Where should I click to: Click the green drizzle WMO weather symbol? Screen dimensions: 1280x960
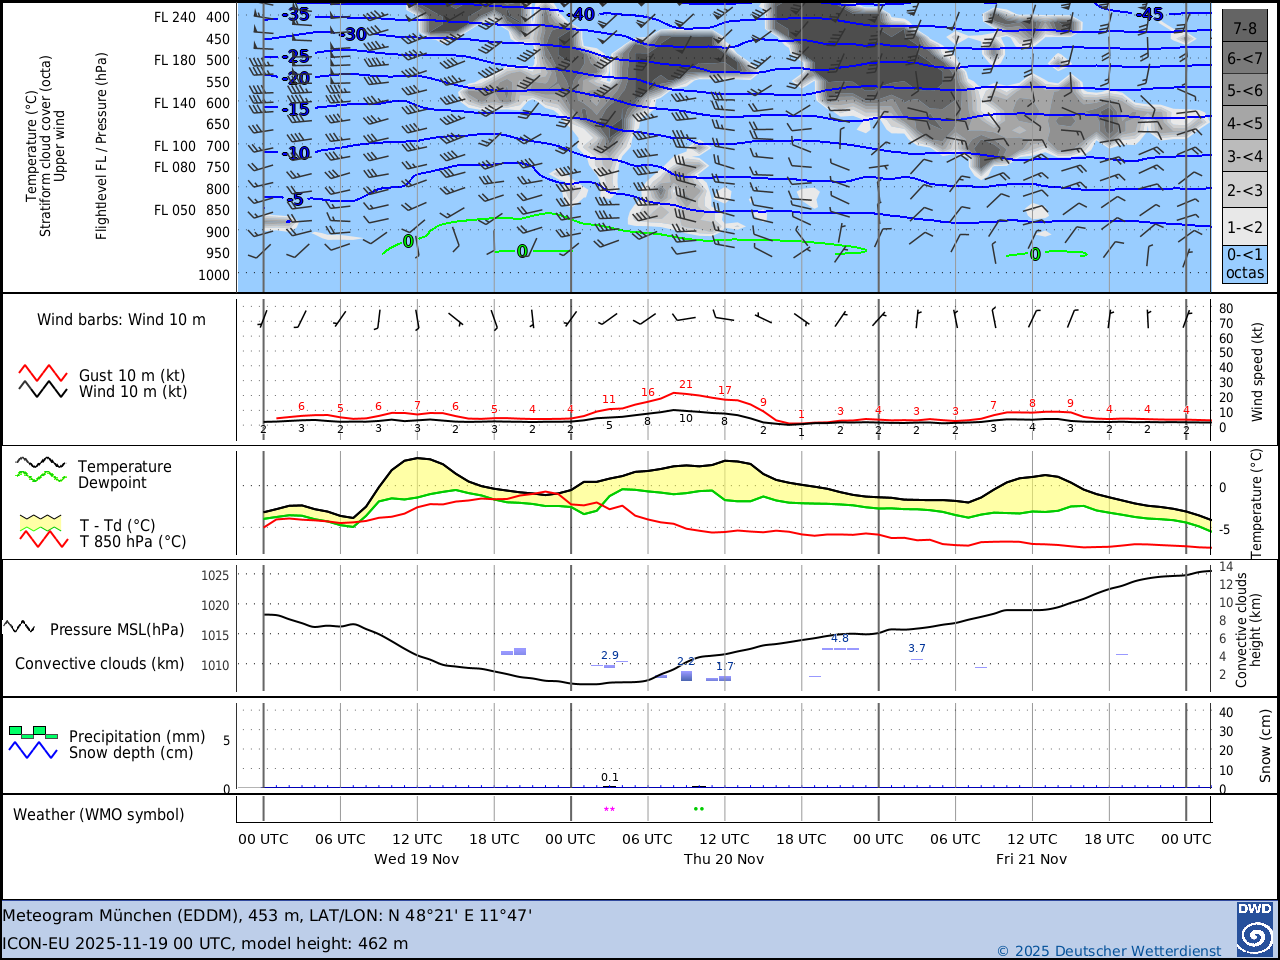699,809
